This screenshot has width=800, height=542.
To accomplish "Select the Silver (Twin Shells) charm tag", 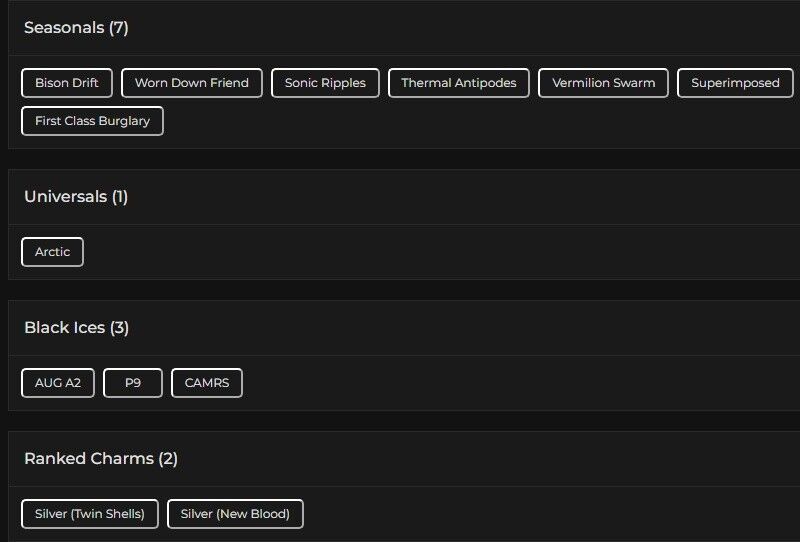I will click(90, 514).
